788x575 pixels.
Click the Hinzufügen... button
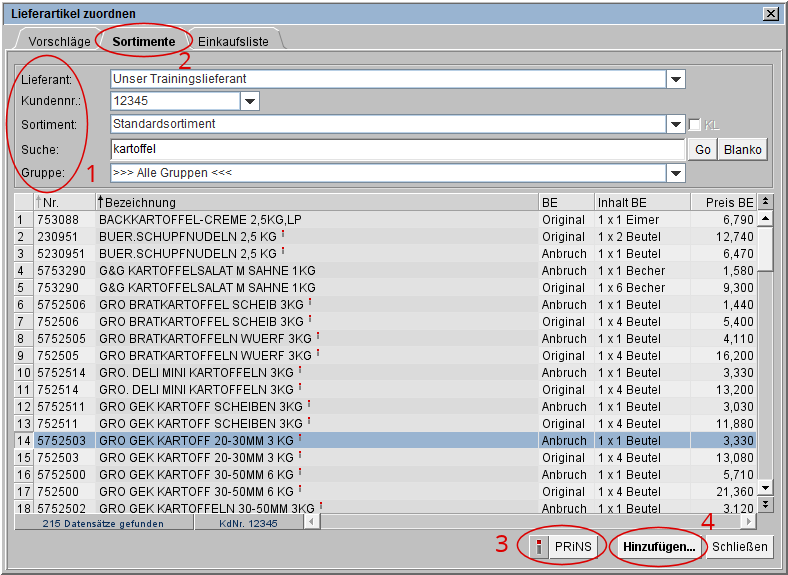(x=658, y=546)
